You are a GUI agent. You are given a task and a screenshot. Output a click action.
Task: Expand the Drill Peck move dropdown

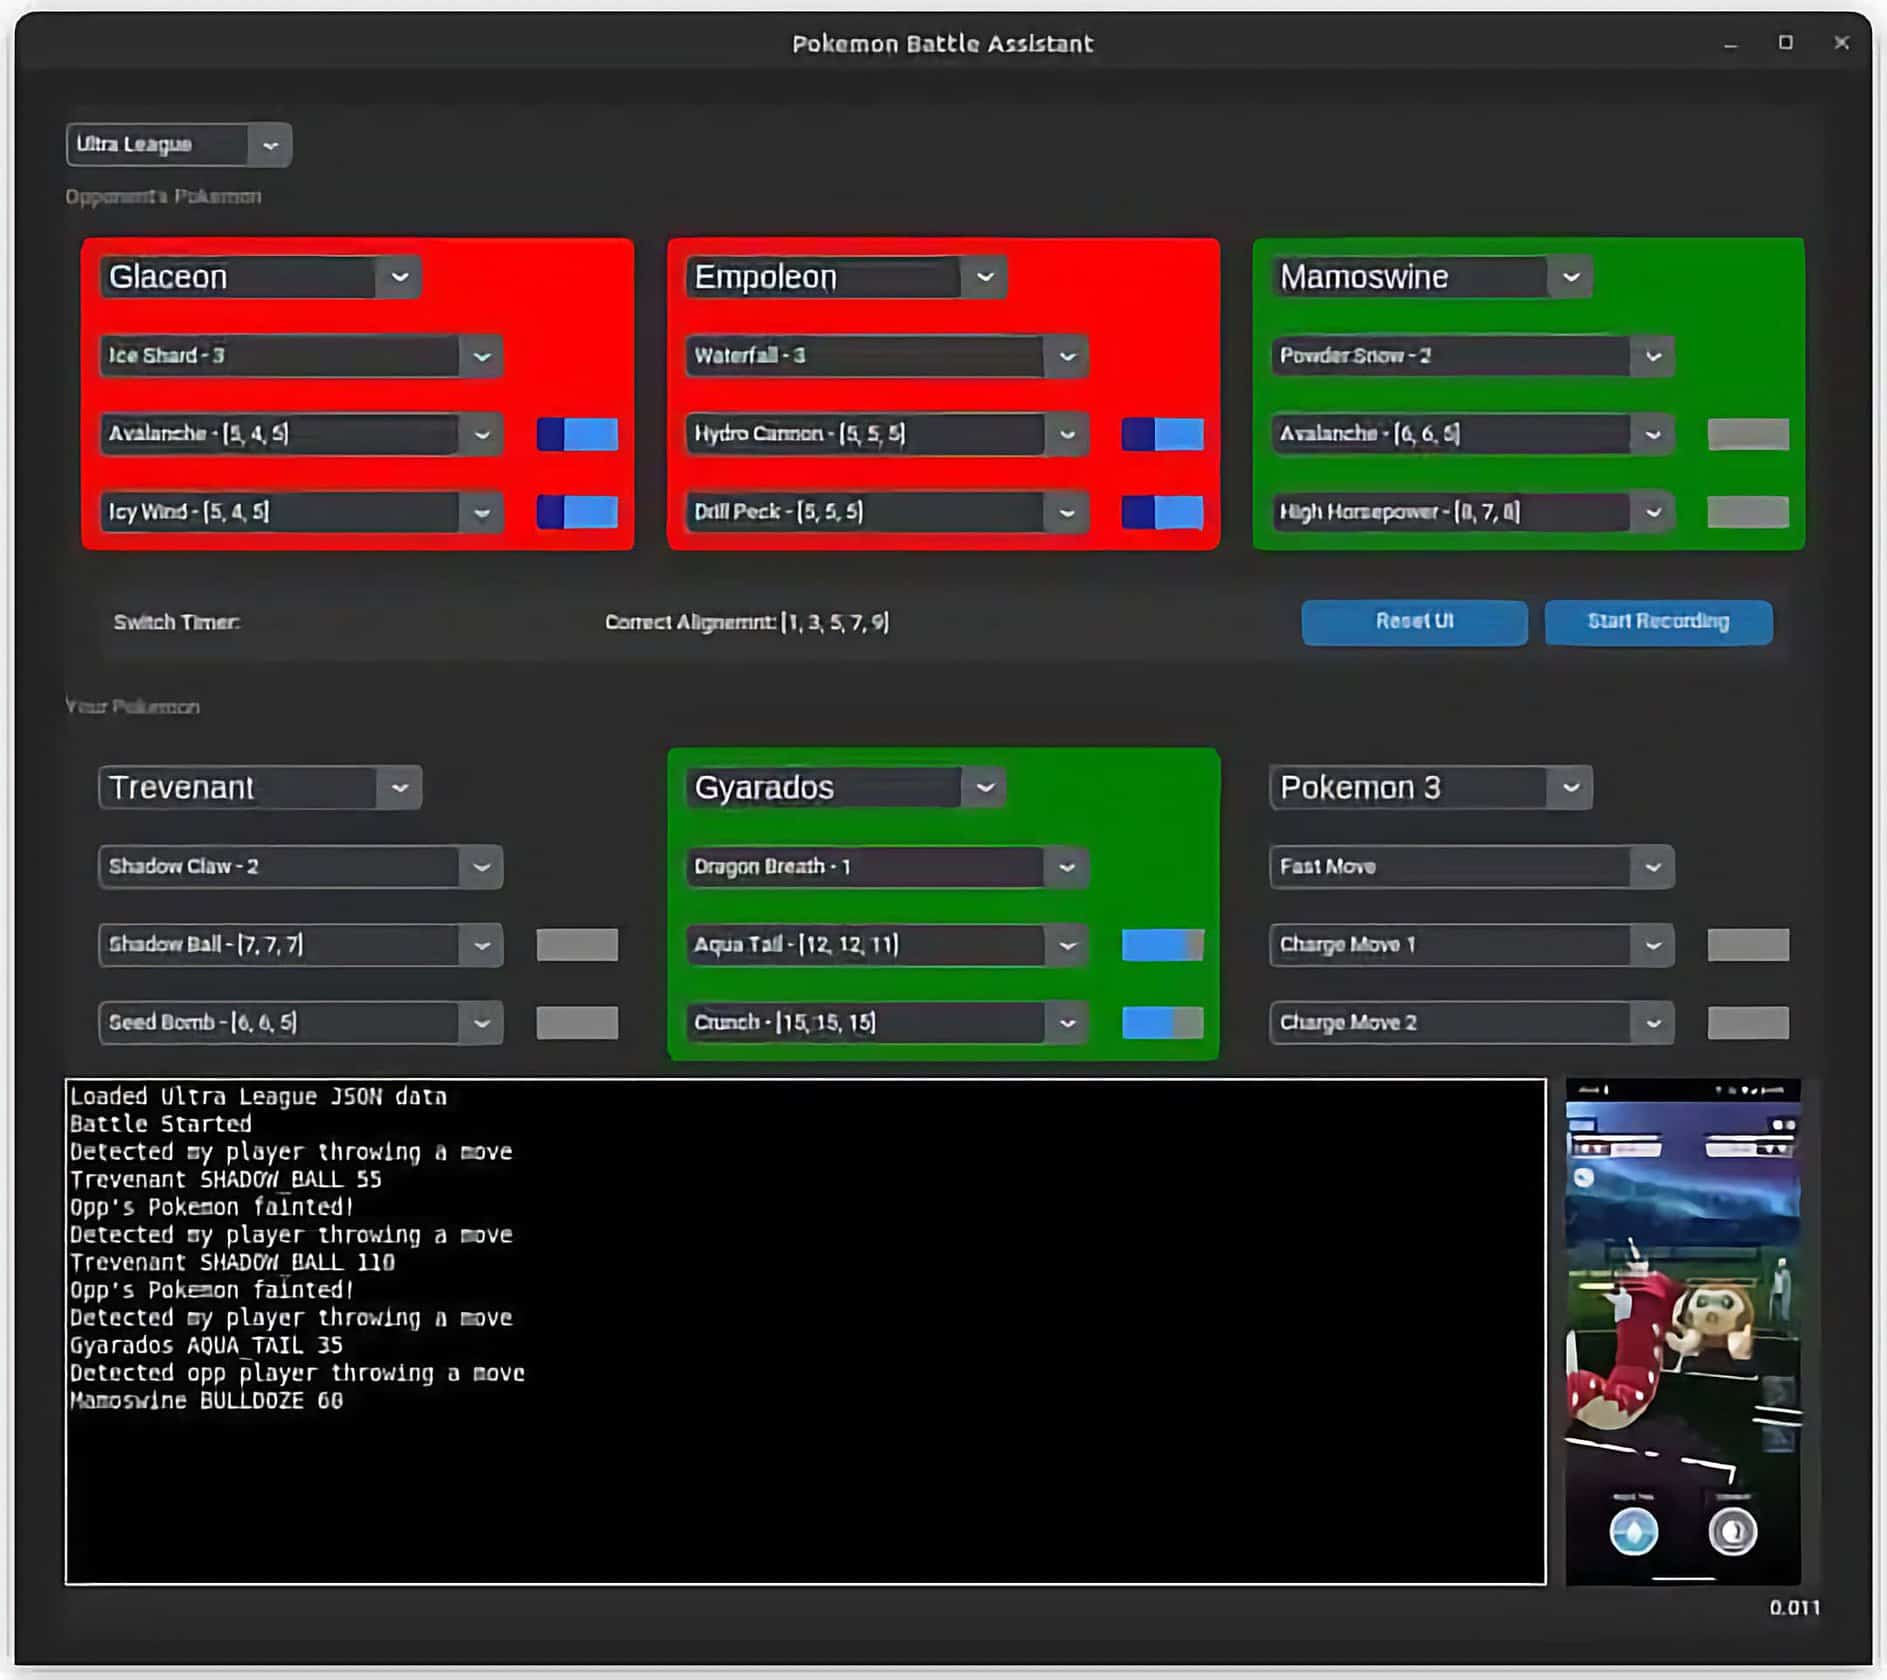886,512
